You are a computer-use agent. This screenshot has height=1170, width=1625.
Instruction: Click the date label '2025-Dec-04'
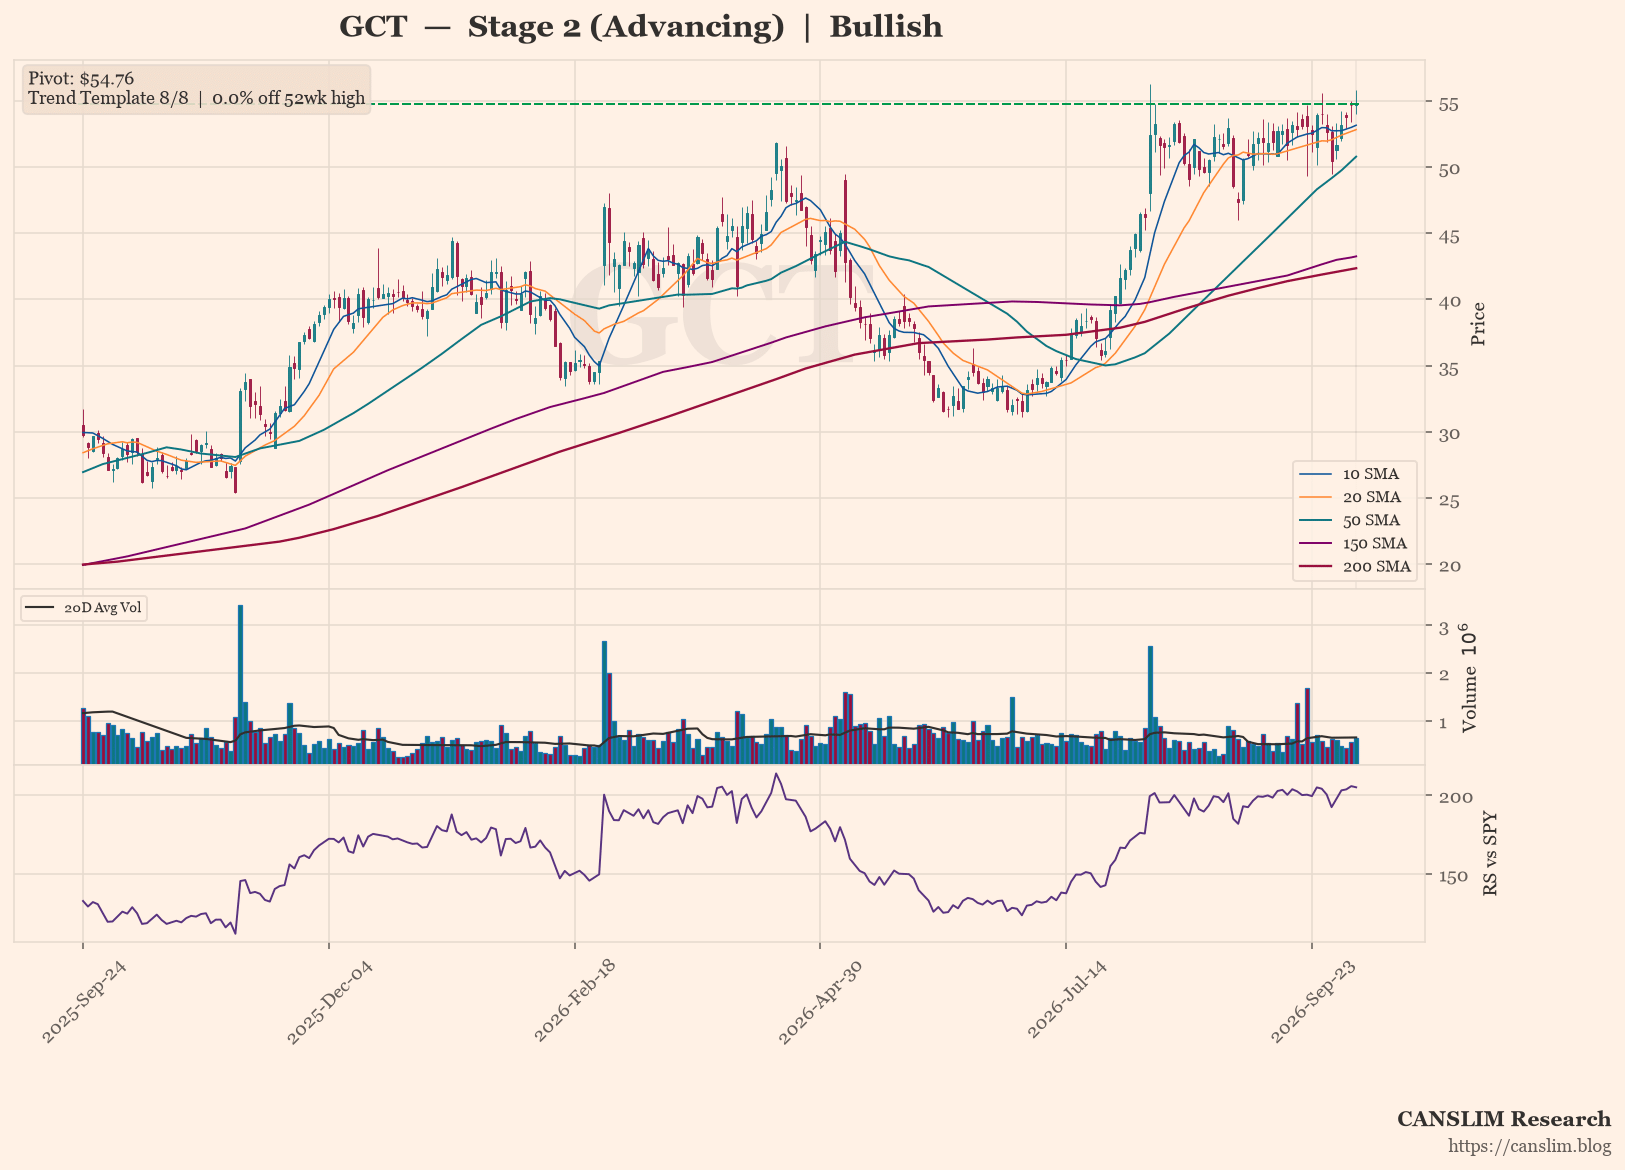pyautogui.click(x=329, y=1001)
